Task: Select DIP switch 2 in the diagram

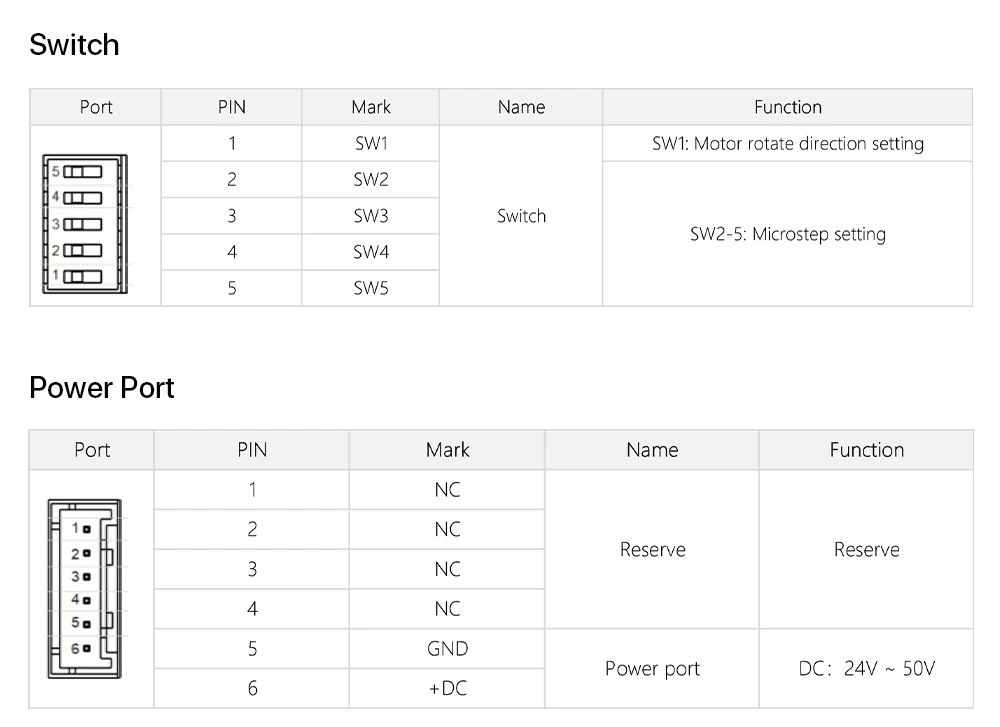Action: [x=83, y=250]
